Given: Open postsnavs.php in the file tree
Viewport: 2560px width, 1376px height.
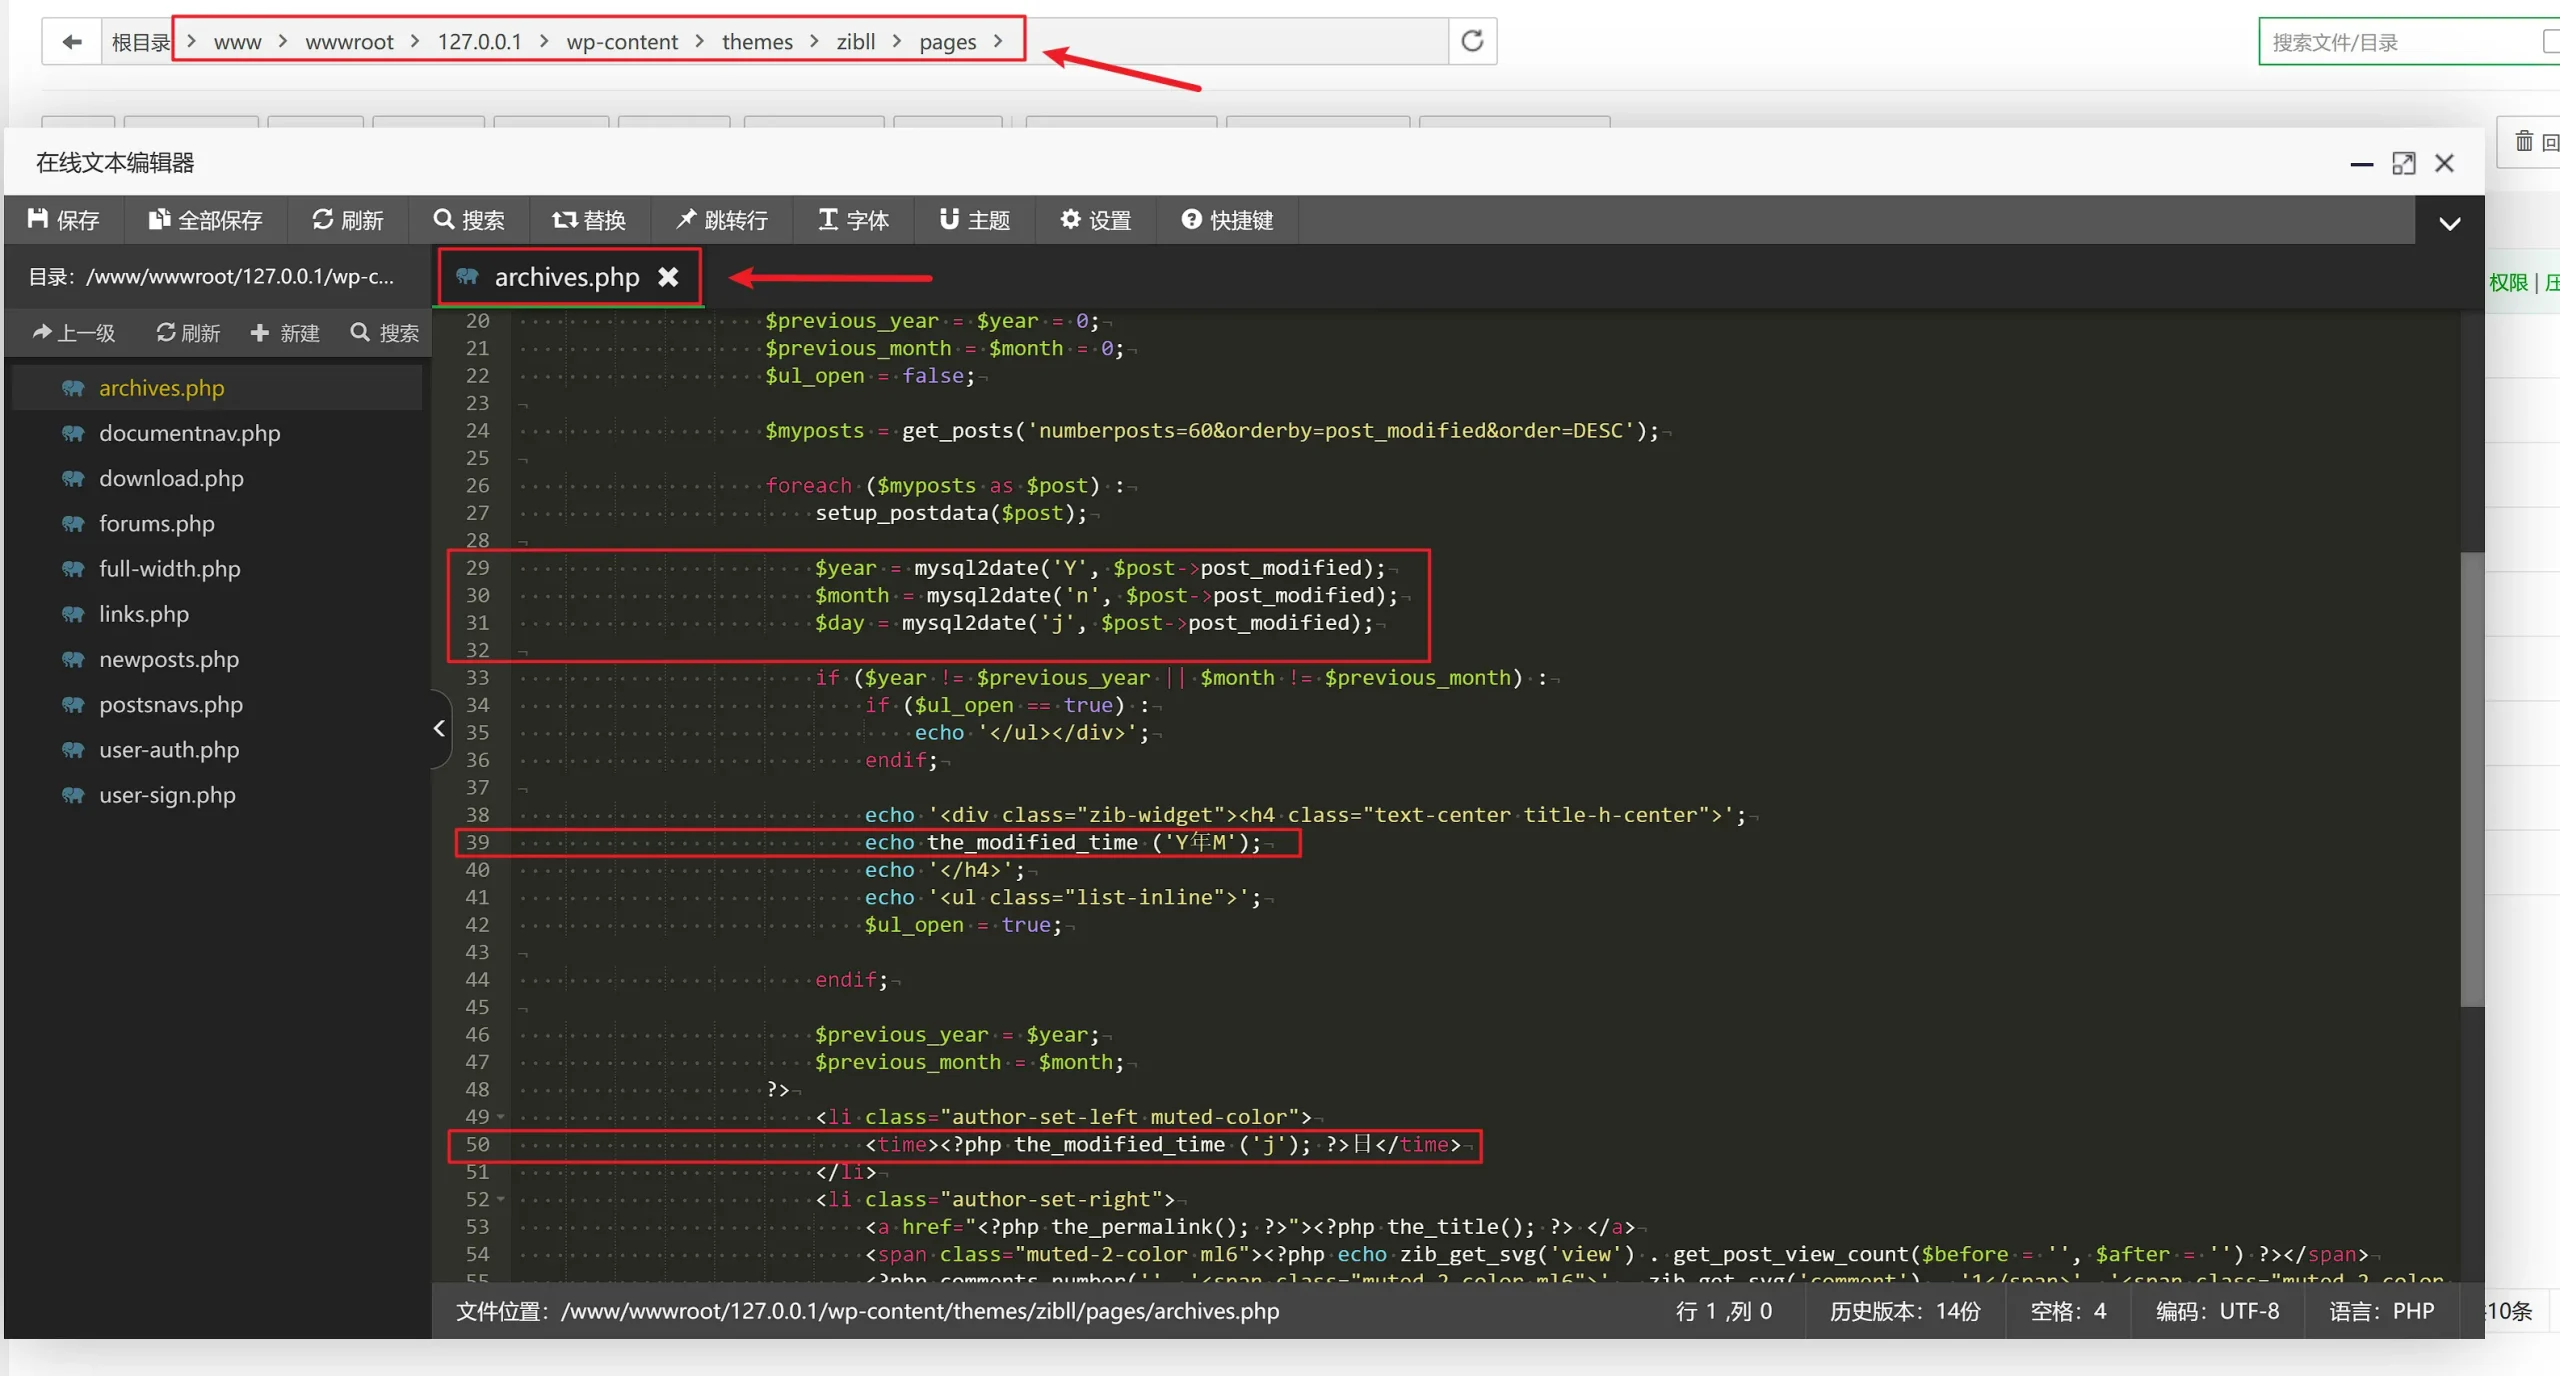Looking at the screenshot, I should coord(216,704).
